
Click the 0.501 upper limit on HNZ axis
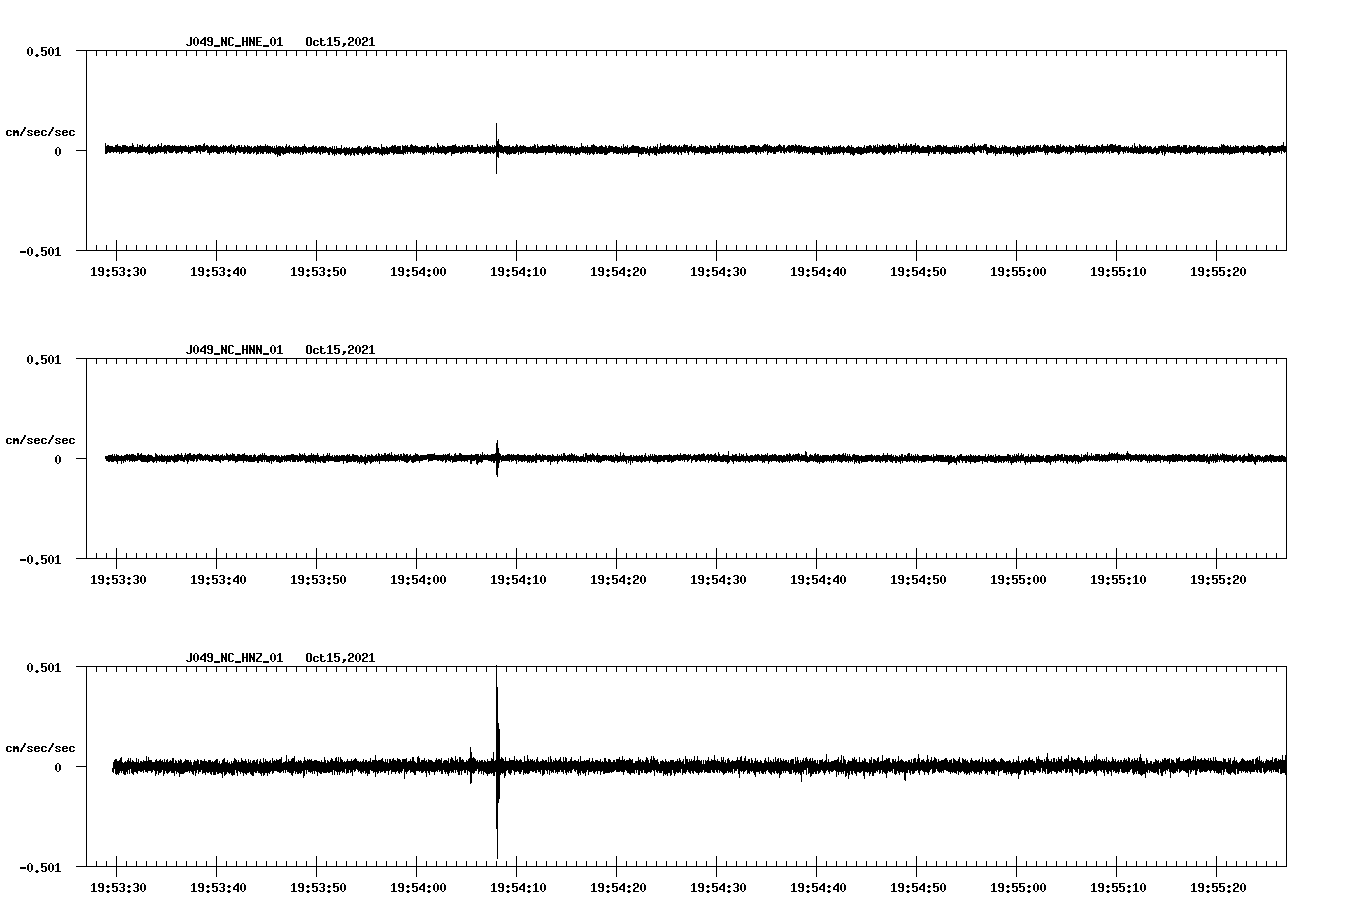pyautogui.click(x=43, y=667)
